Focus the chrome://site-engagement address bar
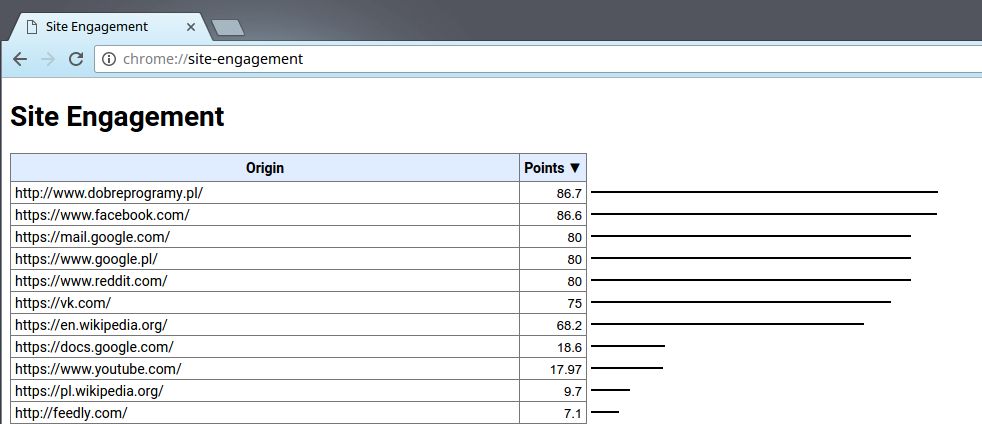The height and width of the screenshot is (424, 982). pos(539,59)
